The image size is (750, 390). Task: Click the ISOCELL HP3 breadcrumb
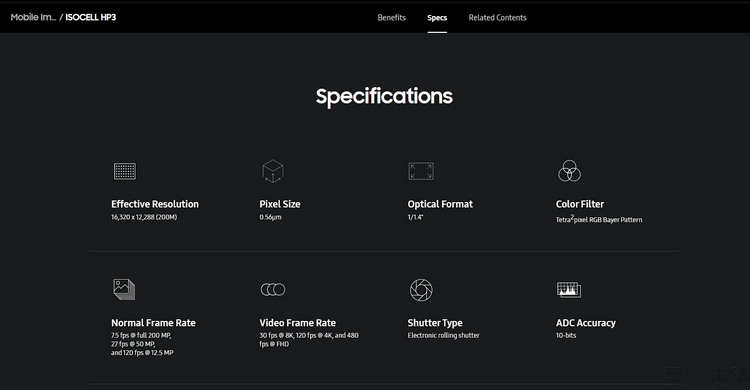pyautogui.click(x=90, y=17)
